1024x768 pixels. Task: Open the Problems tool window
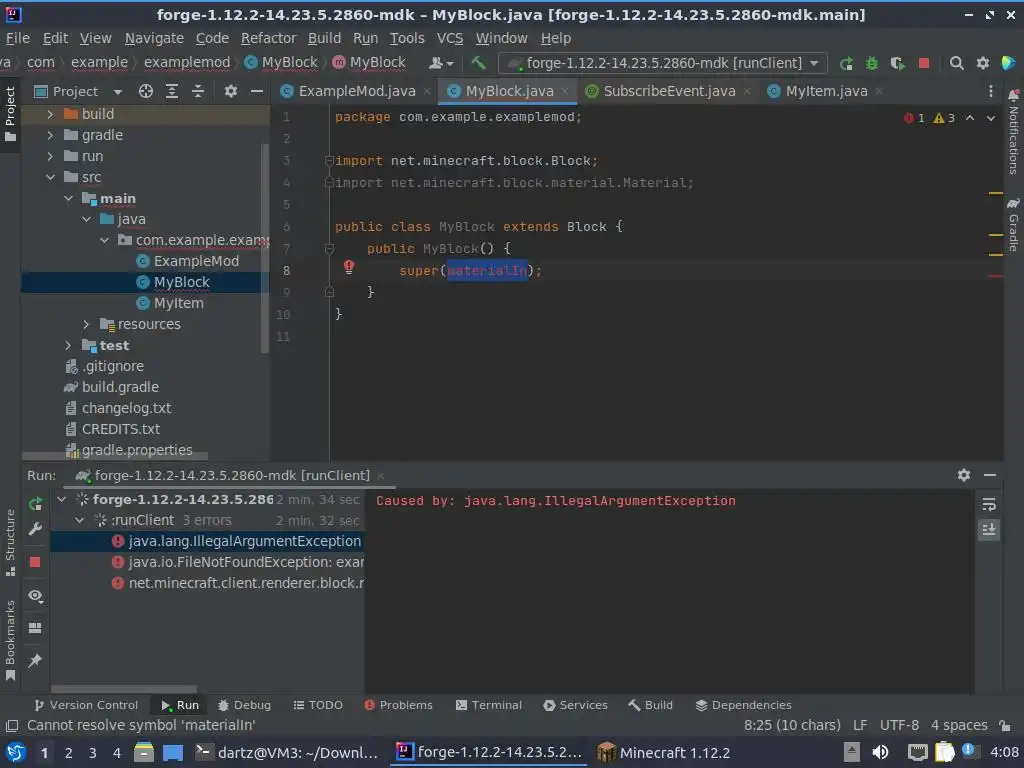pyautogui.click(x=398, y=705)
